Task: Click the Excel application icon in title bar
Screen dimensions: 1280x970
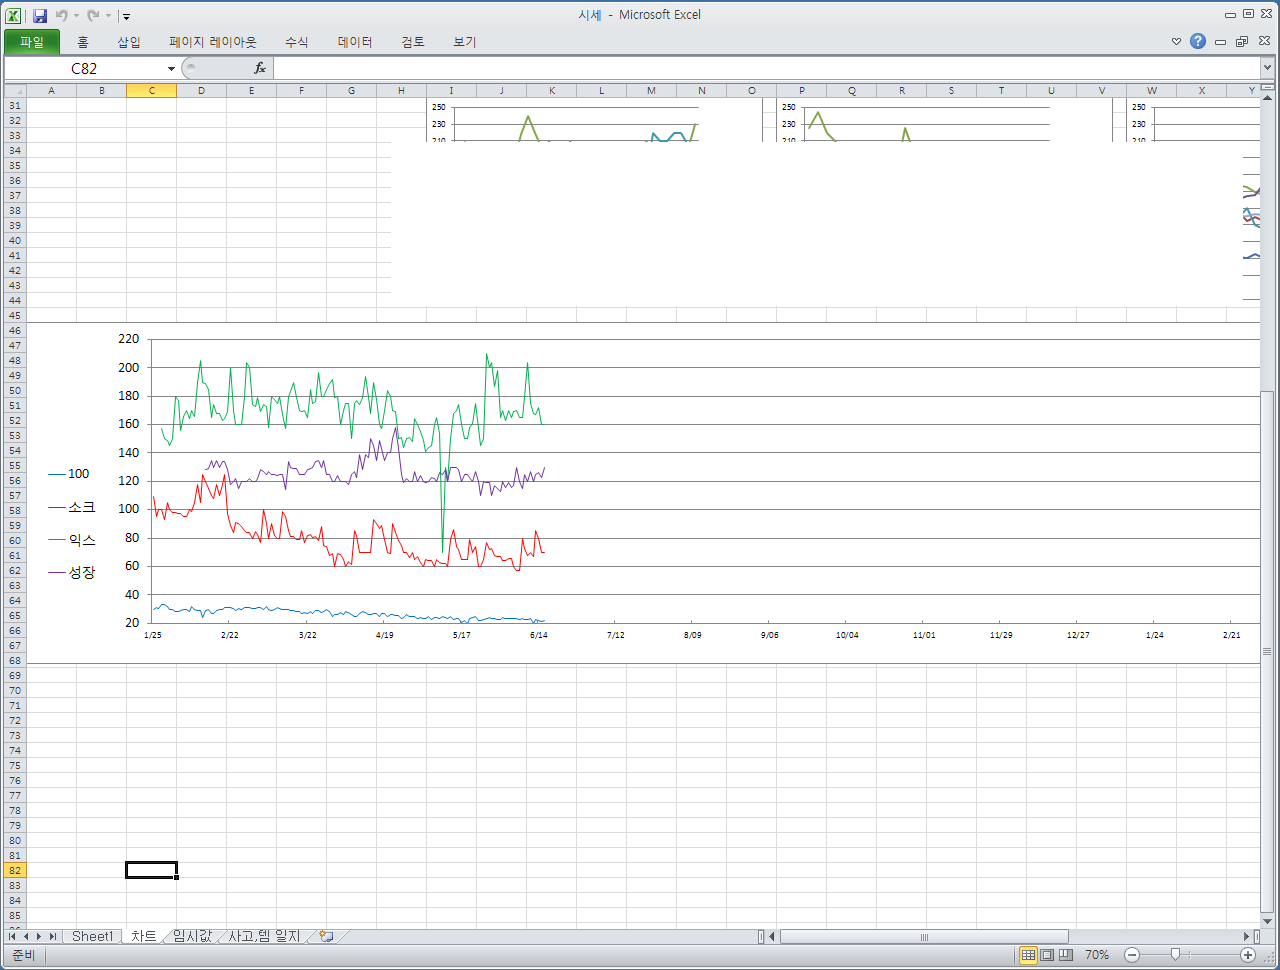Action: [x=14, y=15]
